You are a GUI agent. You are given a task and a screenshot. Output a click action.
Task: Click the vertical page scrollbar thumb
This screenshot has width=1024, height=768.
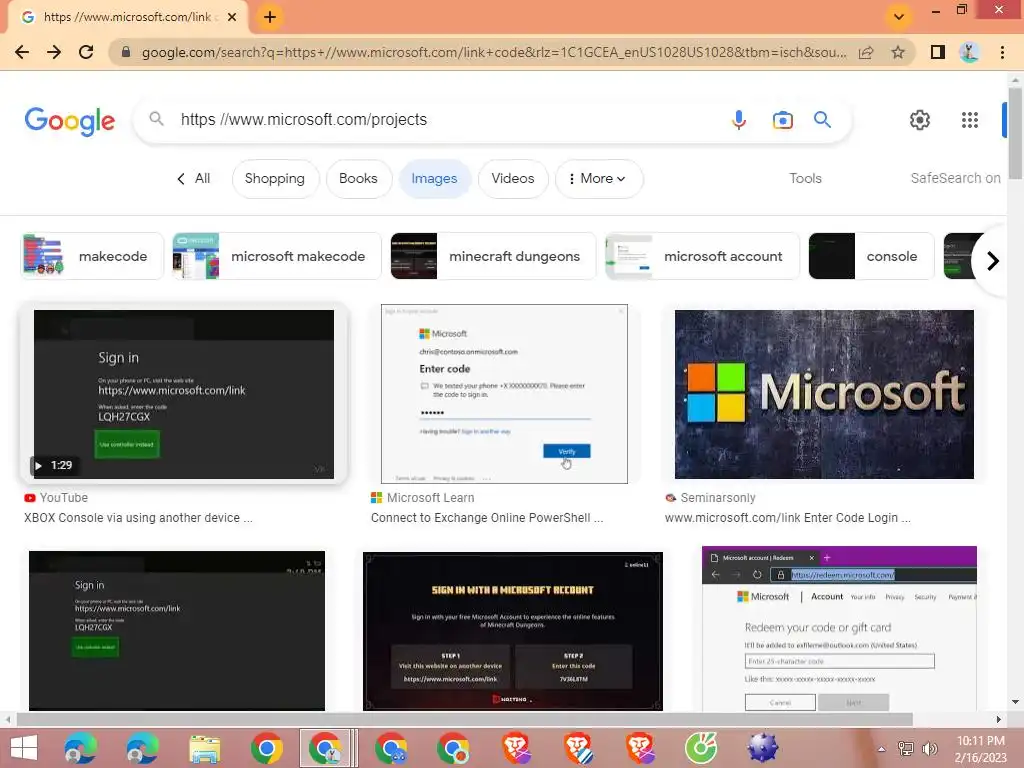1015,133
